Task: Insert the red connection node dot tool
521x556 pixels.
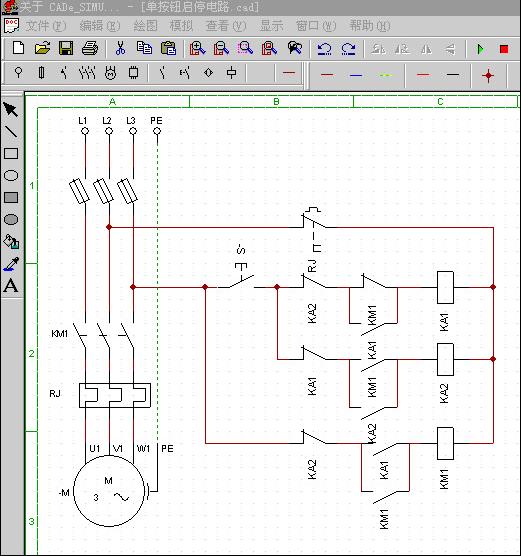Action: click(x=488, y=76)
